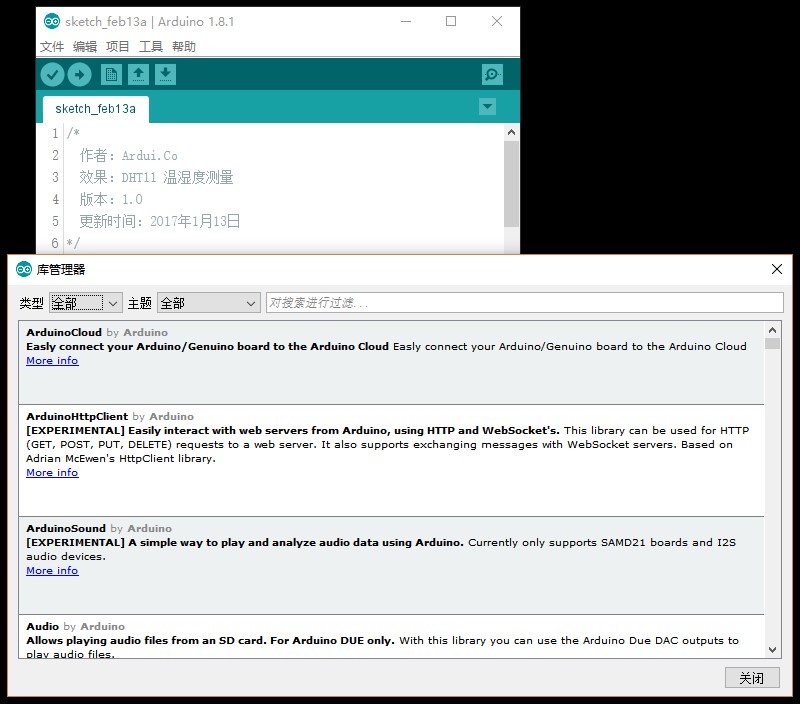Click the editor scrollbar up arrow
Screen dimensions: 800x704
(x=511, y=133)
